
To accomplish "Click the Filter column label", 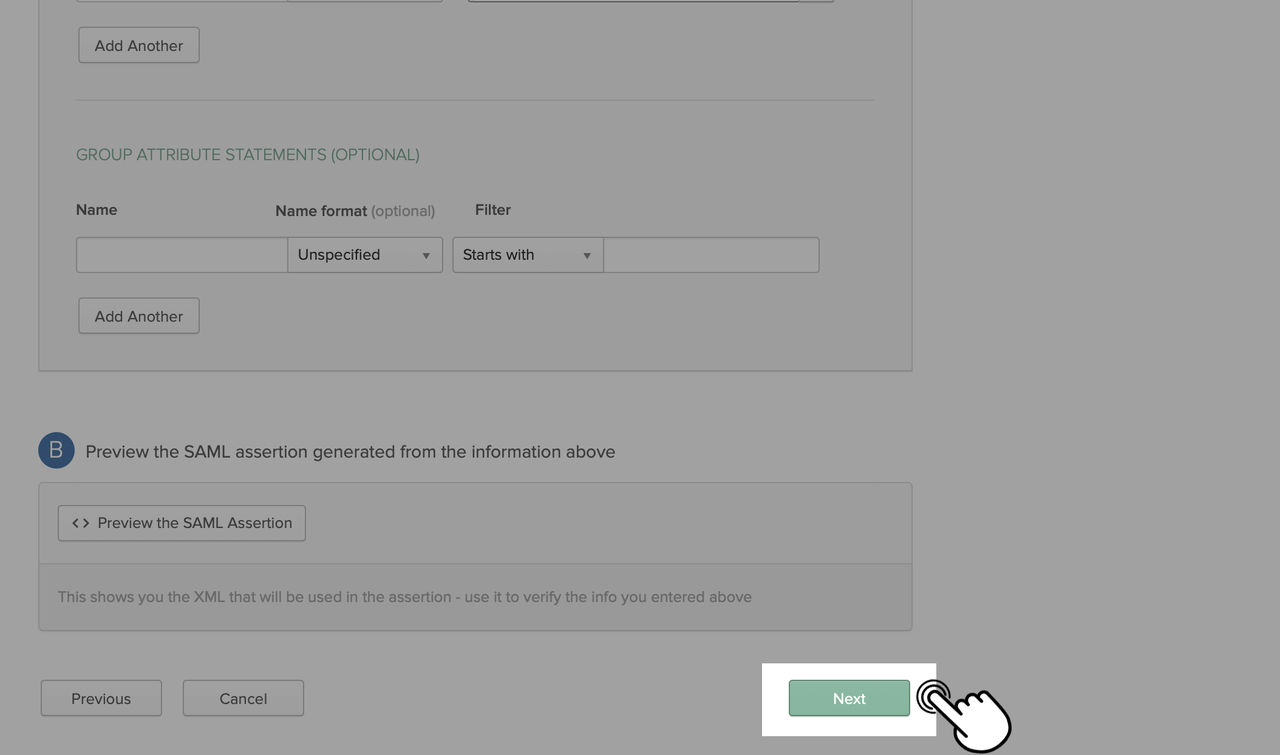I will 493,210.
